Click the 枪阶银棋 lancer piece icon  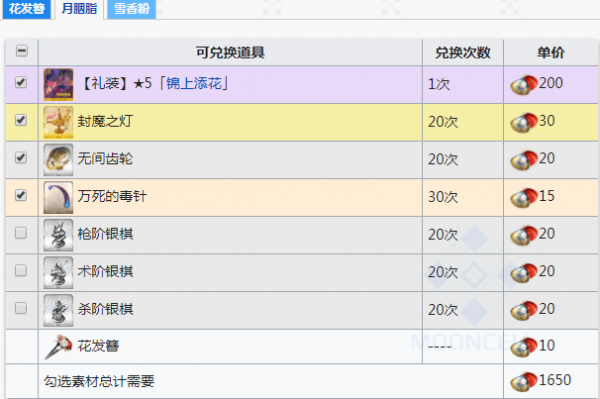(58, 235)
